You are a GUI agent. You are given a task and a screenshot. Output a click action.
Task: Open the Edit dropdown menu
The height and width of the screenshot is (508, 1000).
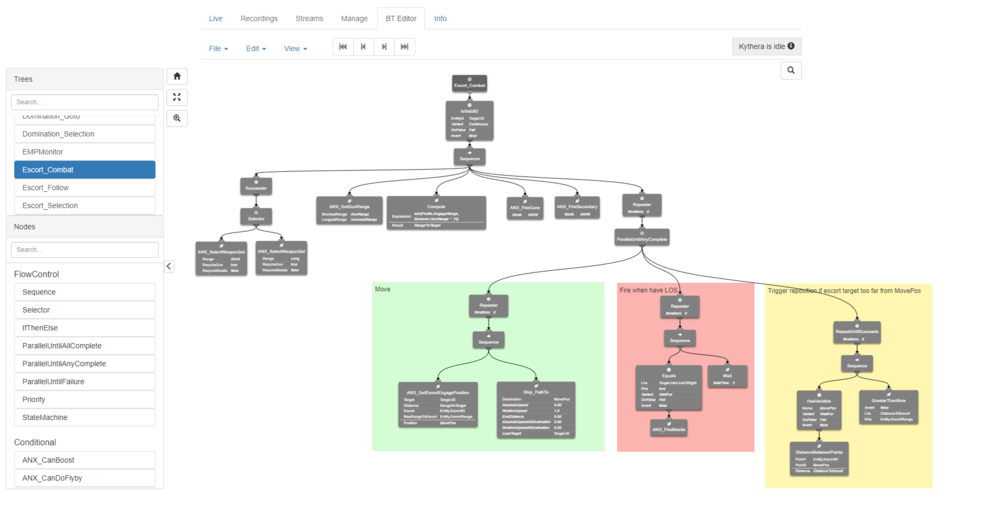point(256,48)
